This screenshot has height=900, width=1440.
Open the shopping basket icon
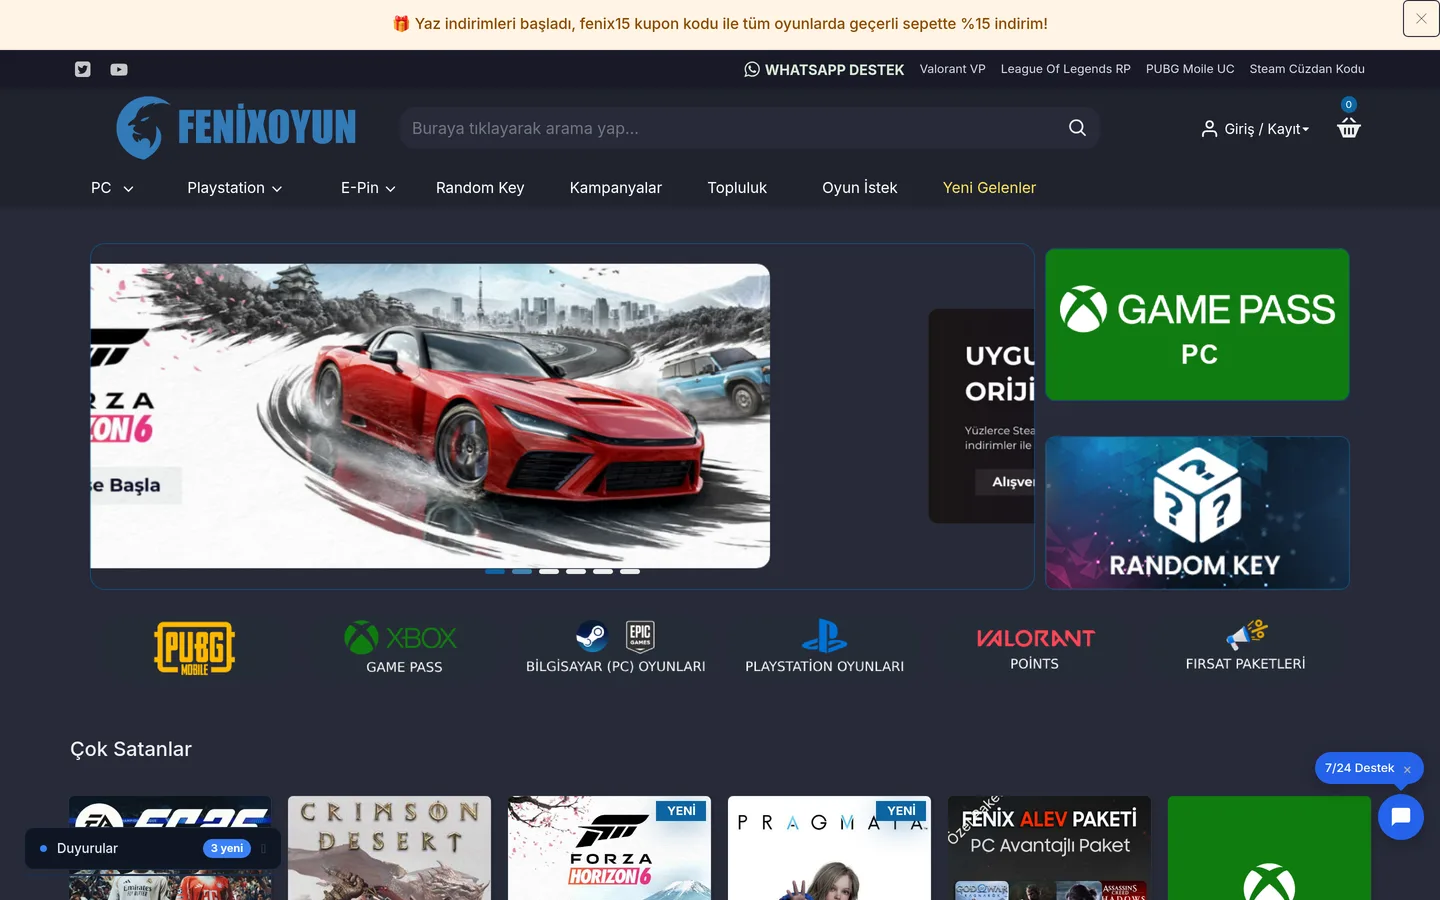1349,128
